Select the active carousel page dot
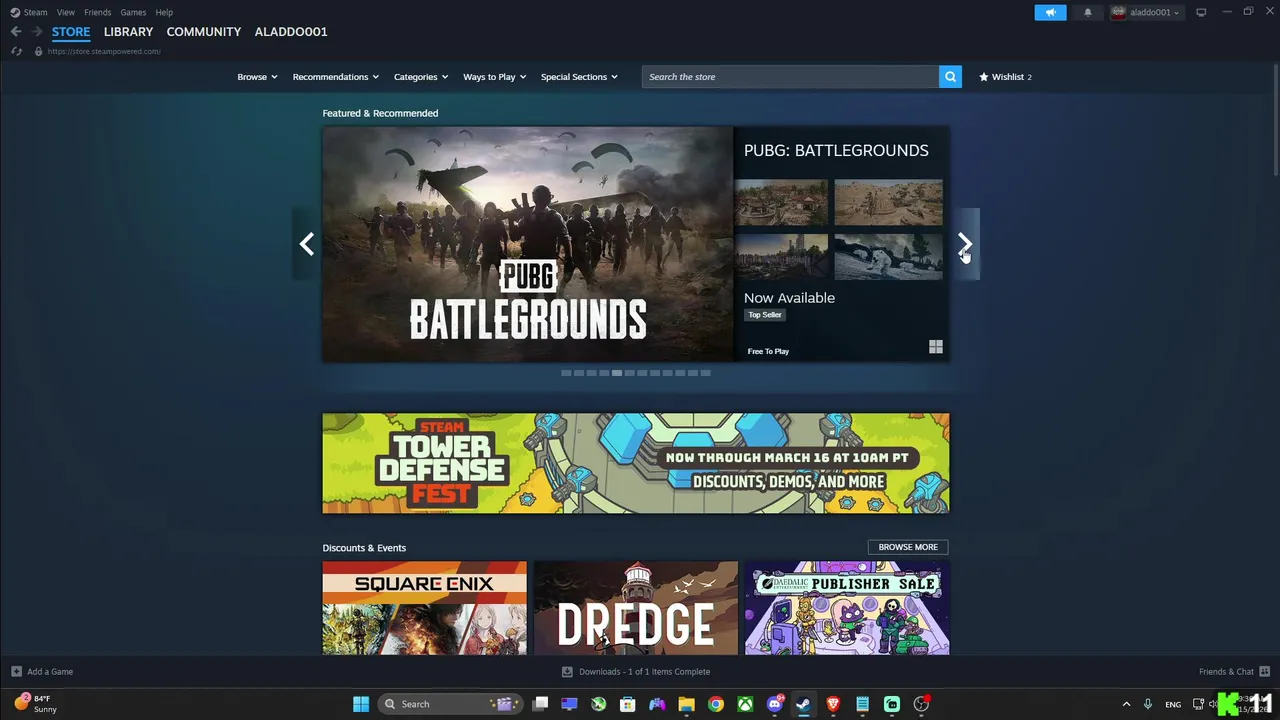This screenshot has height=720, width=1280. point(617,373)
